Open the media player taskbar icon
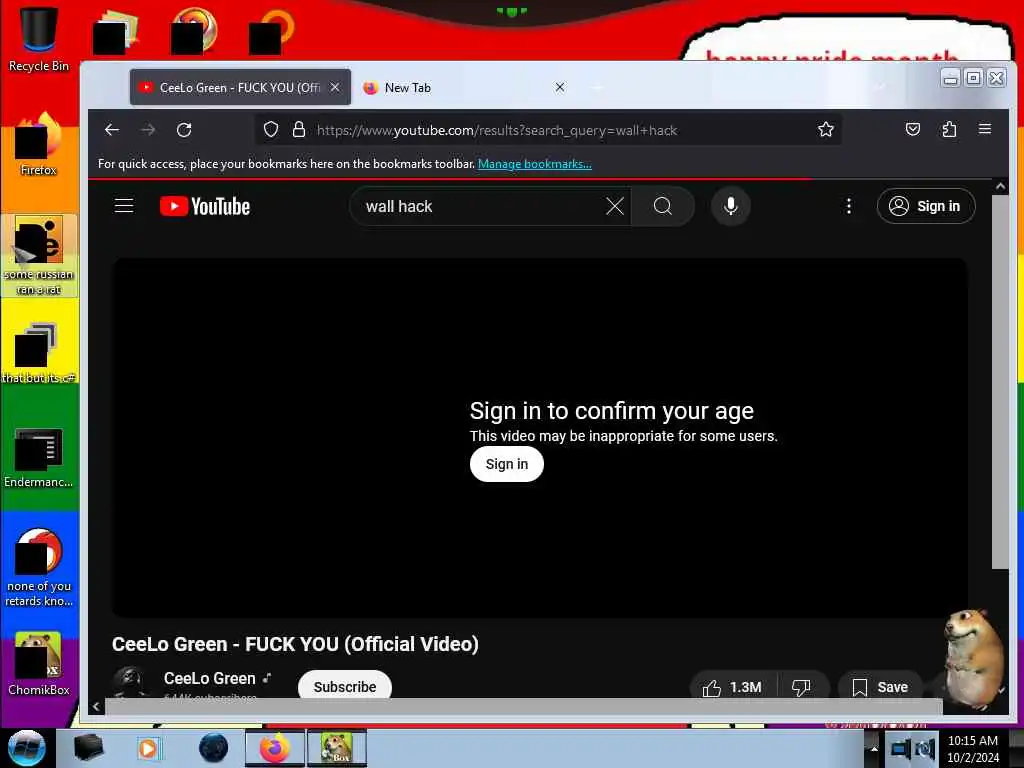 coord(150,748)
